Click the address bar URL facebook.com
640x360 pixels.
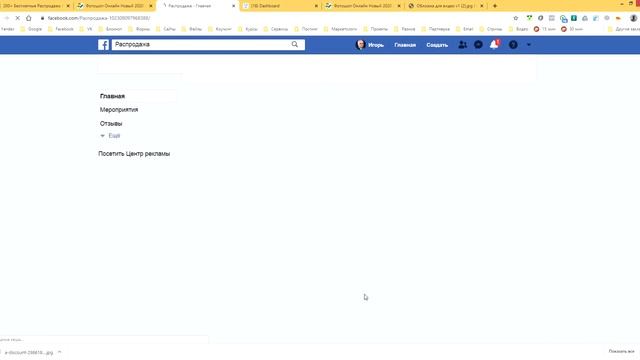(x=99, y=18)
